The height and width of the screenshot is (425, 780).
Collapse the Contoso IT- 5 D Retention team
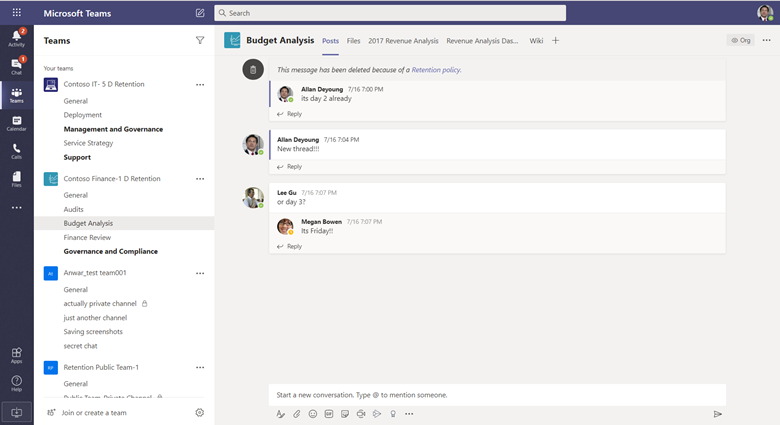click(104, 84)
